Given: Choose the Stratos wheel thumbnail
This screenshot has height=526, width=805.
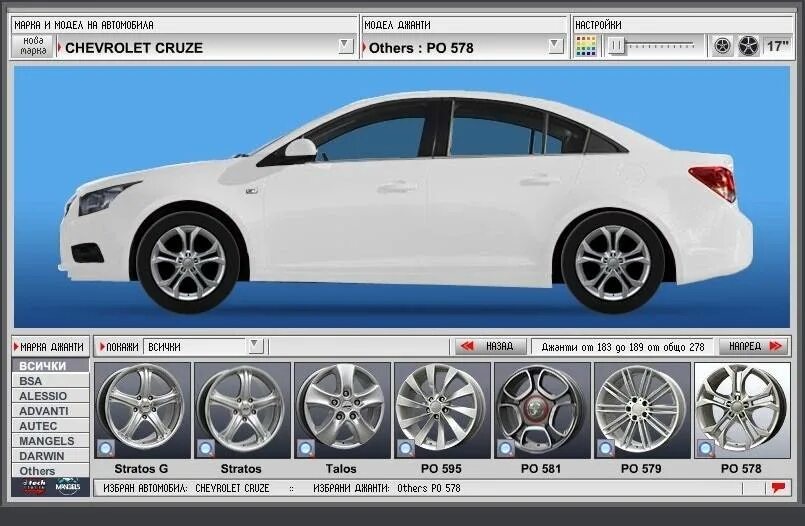Looking at the screenshot, I should pyautogui.click(x=242, y=410).
